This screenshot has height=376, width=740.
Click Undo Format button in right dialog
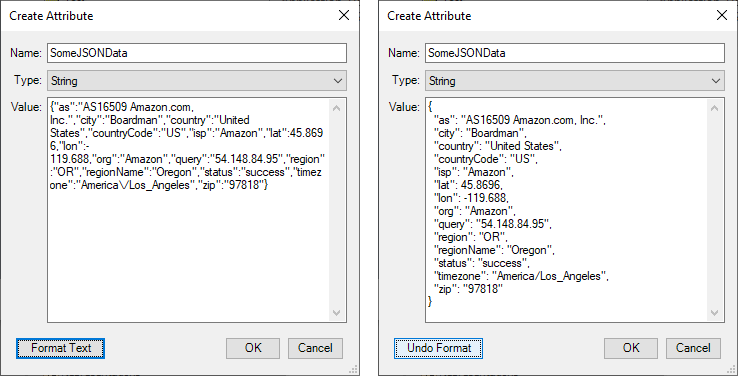438,348
